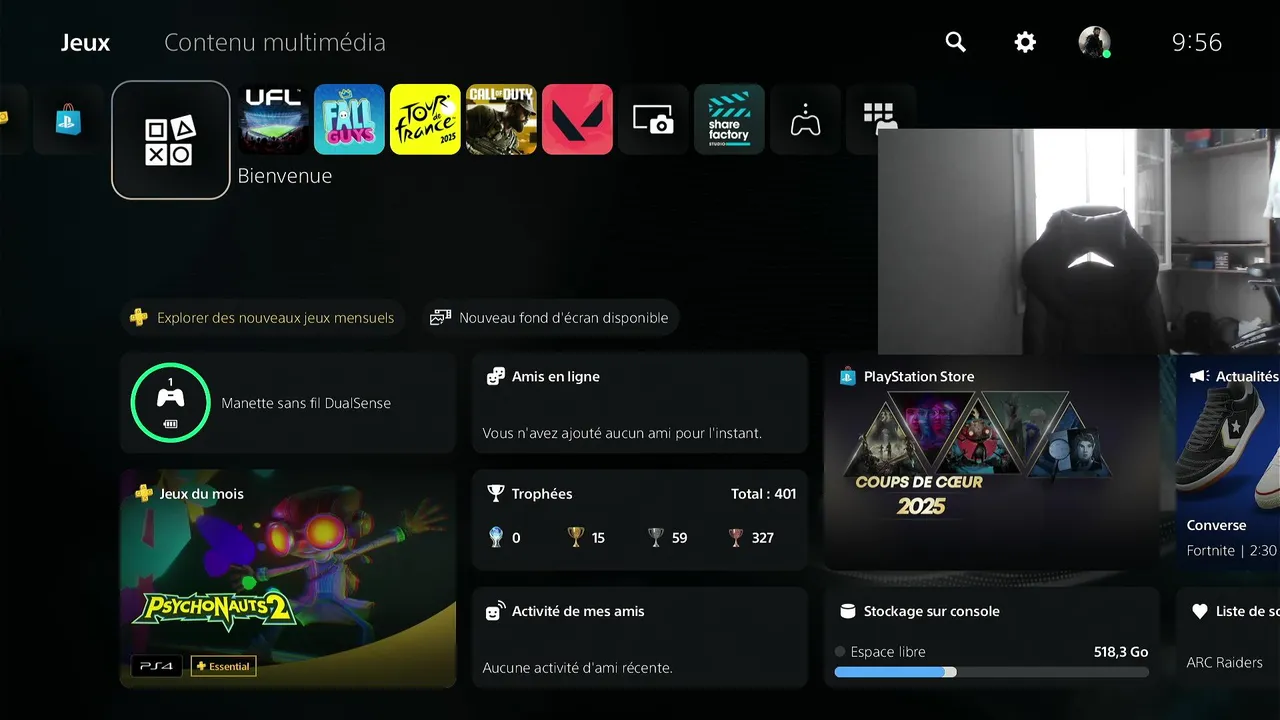The width and height of the screenshot is (1280, 720).
Task: Click the Essential badge on Psychonauts card
Action: point(224,666)
